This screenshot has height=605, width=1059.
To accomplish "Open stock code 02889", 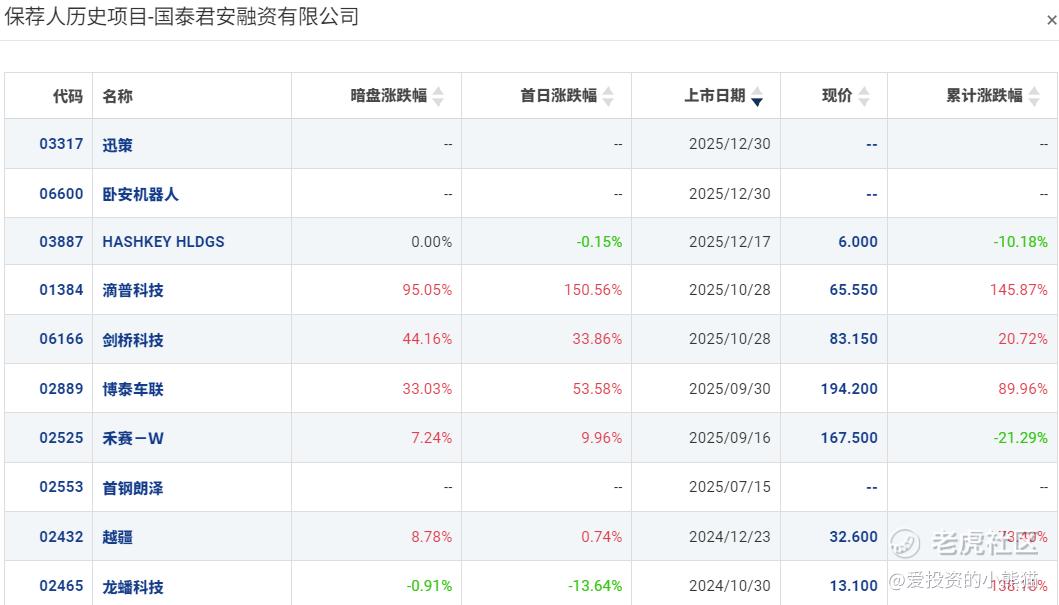I will pyautogui.click(x=61, y=389).
